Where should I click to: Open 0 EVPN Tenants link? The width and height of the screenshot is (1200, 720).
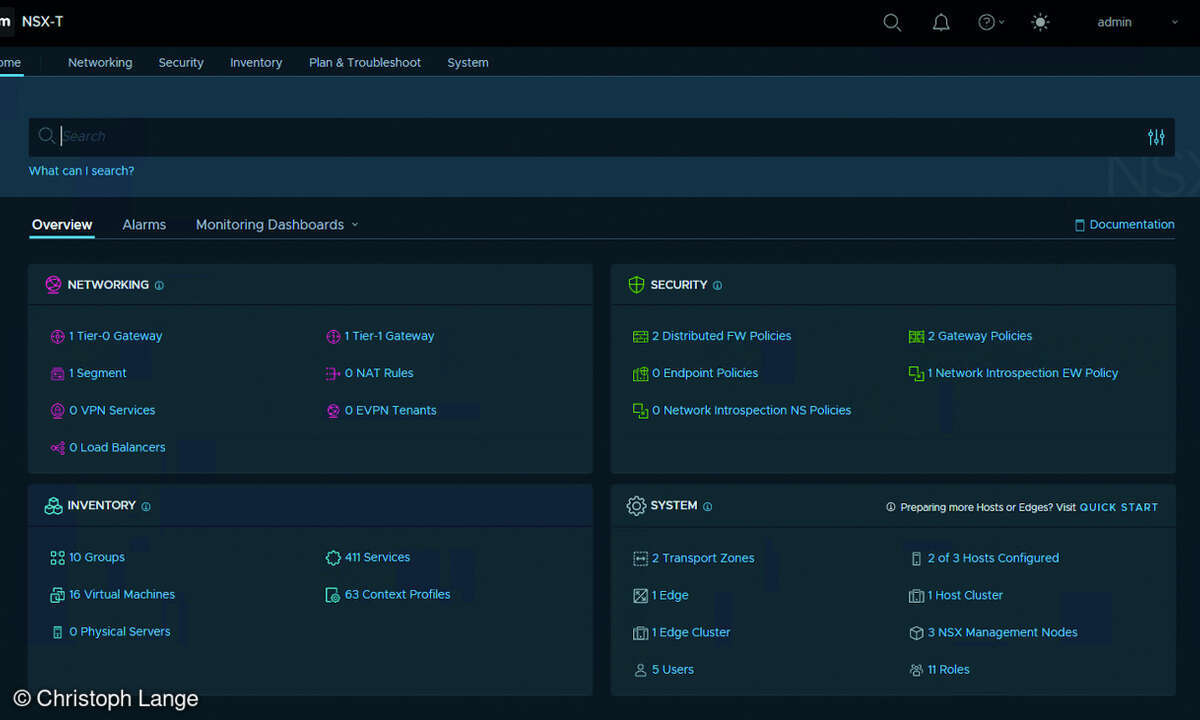[390, 410]
